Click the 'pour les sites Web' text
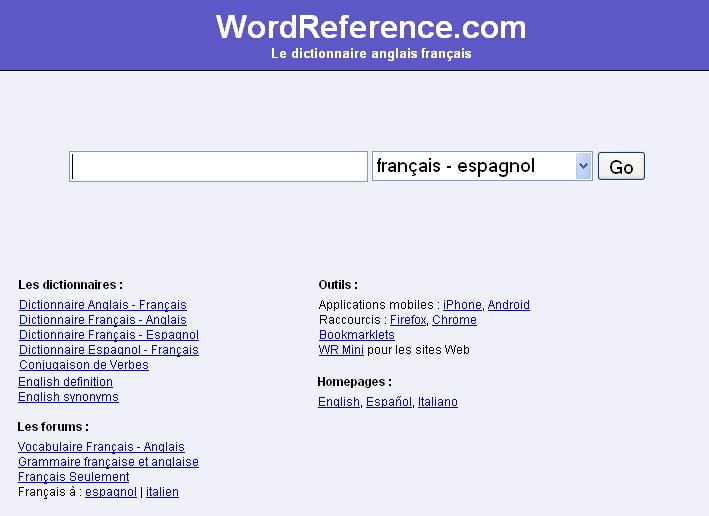709x516 pixels. [418, 350]
